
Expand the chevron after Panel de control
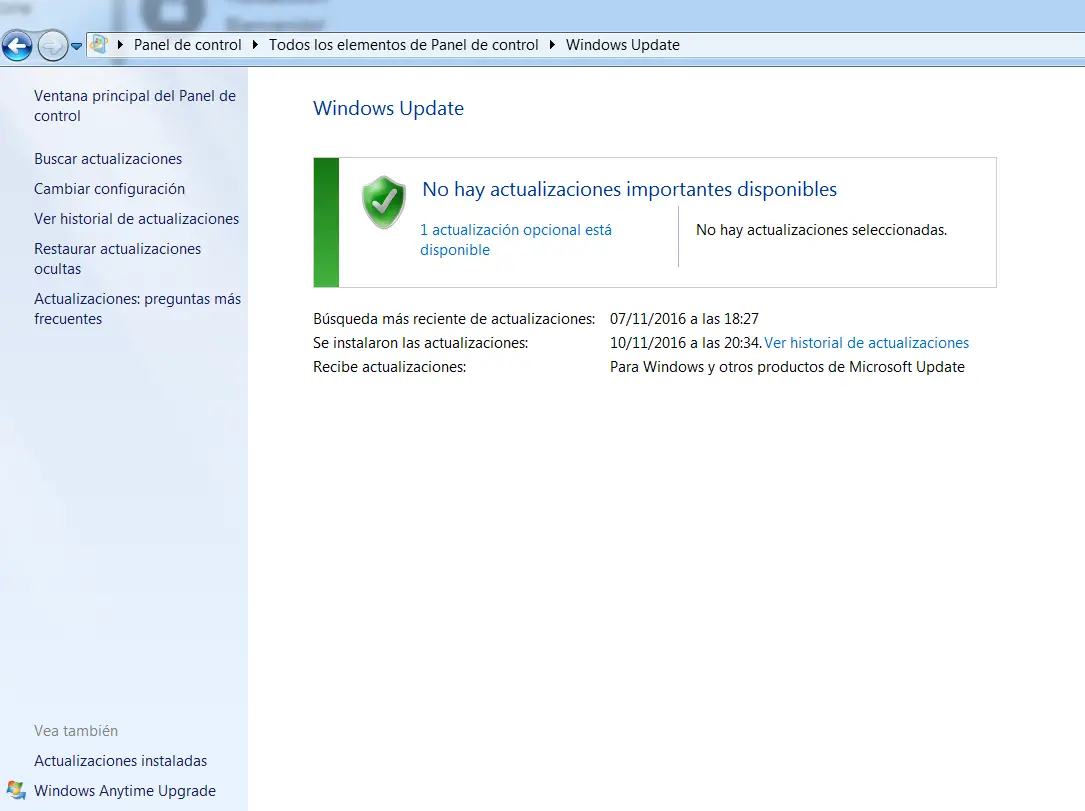(x=255, y=45)
